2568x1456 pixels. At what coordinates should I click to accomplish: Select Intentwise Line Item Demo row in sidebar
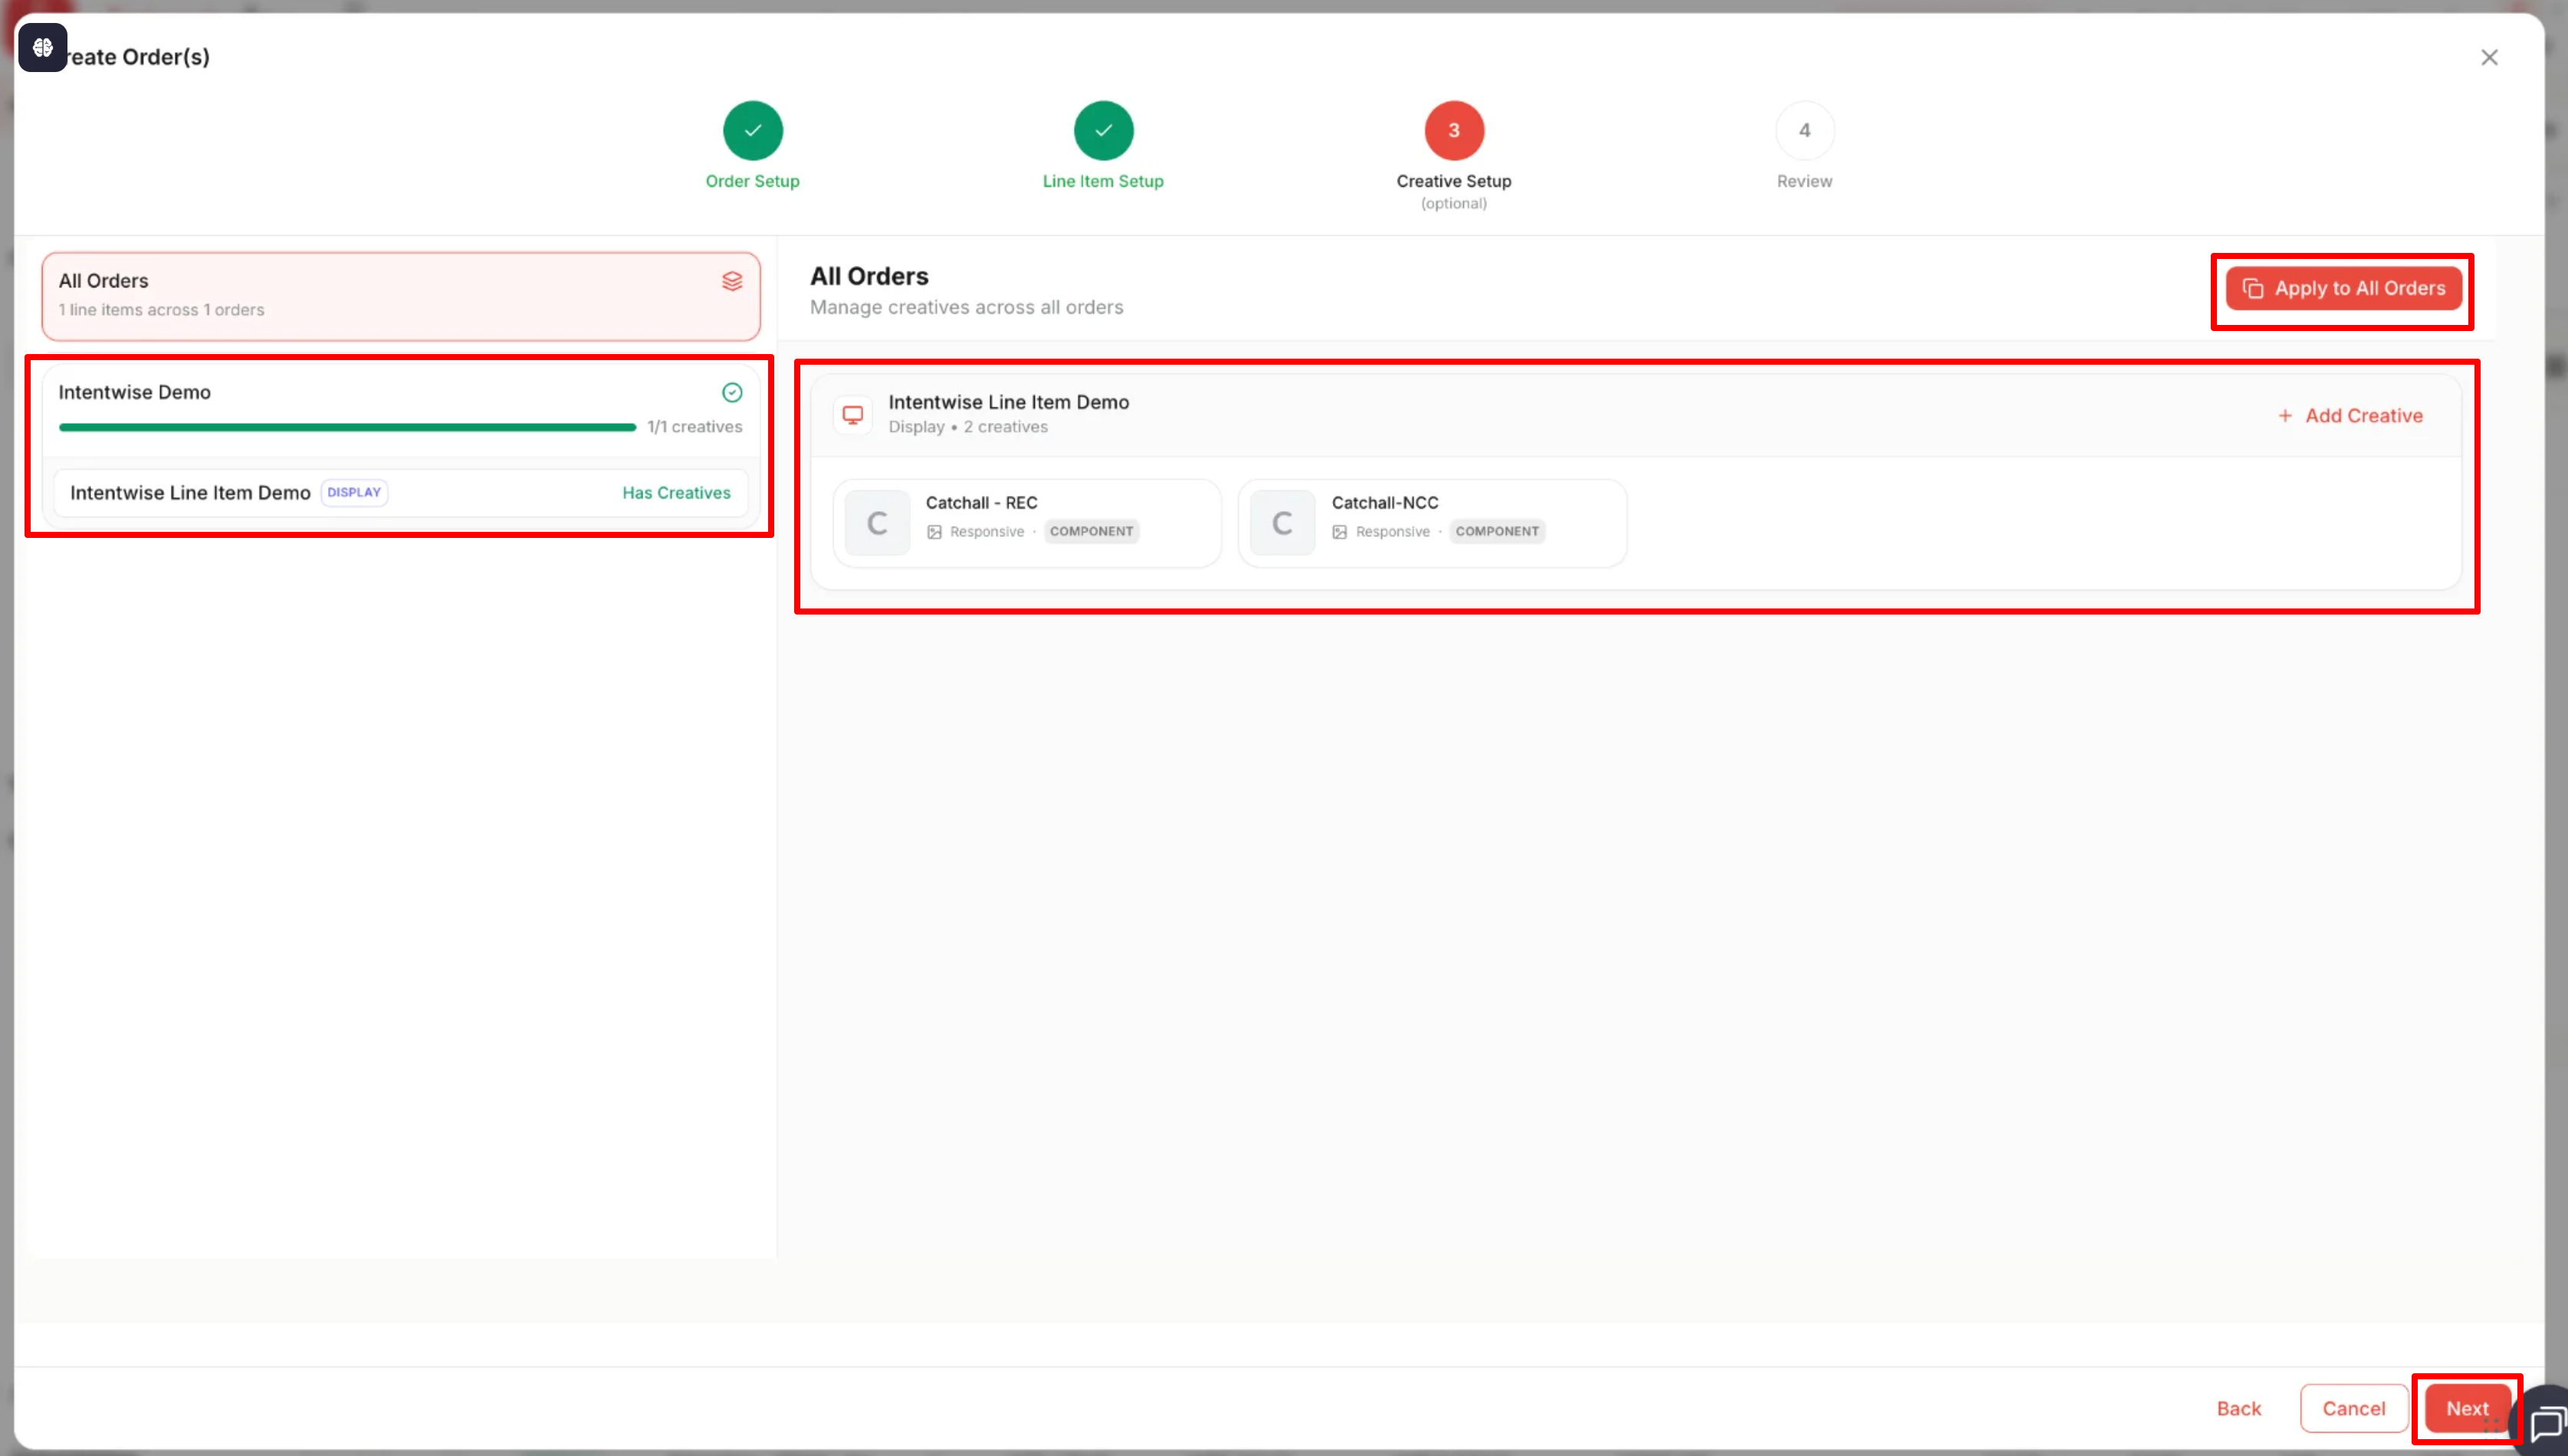(x=400, y=492)
